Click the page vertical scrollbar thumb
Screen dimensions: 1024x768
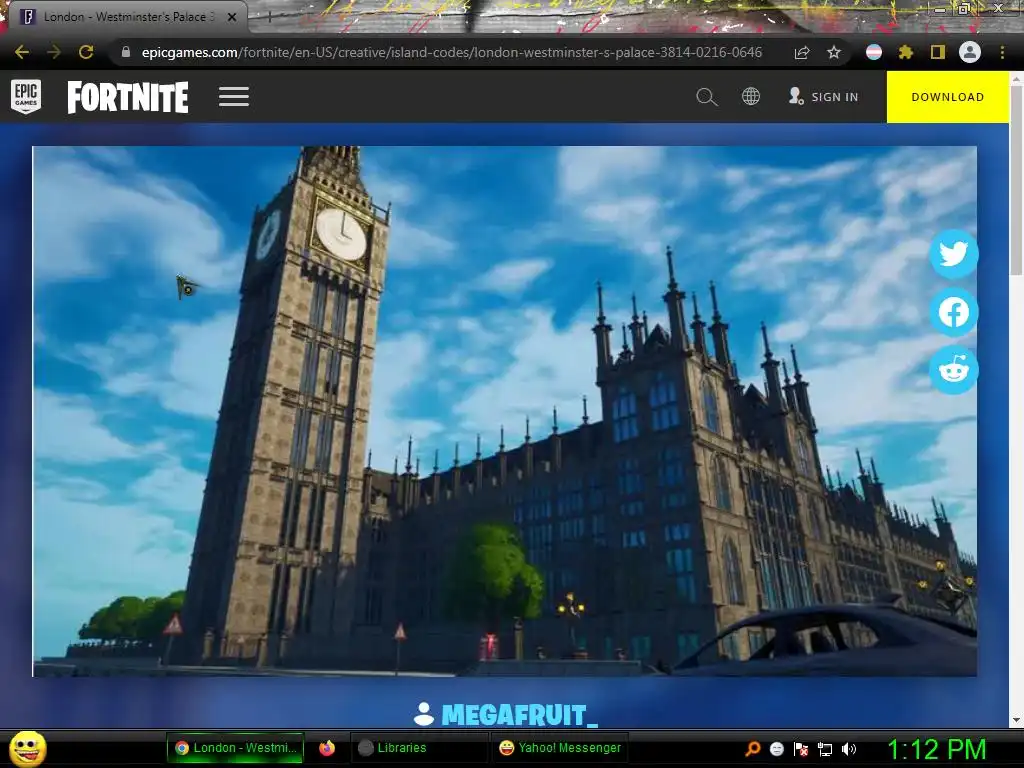(1016, 180)
